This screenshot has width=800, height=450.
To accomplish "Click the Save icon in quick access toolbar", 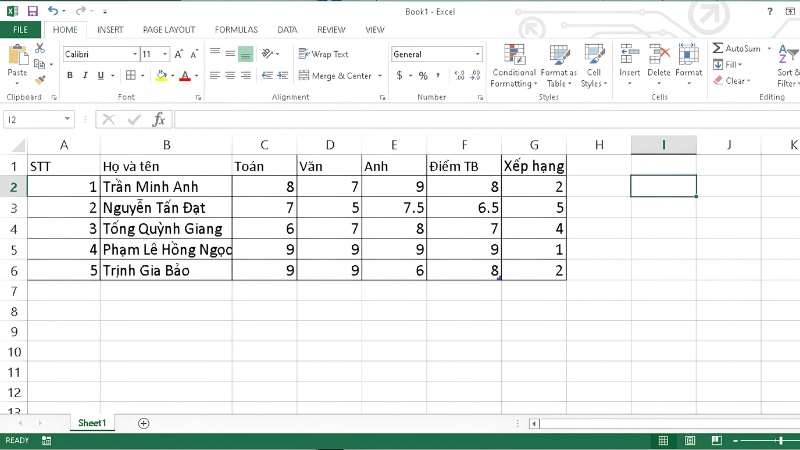I will [33, 11].
